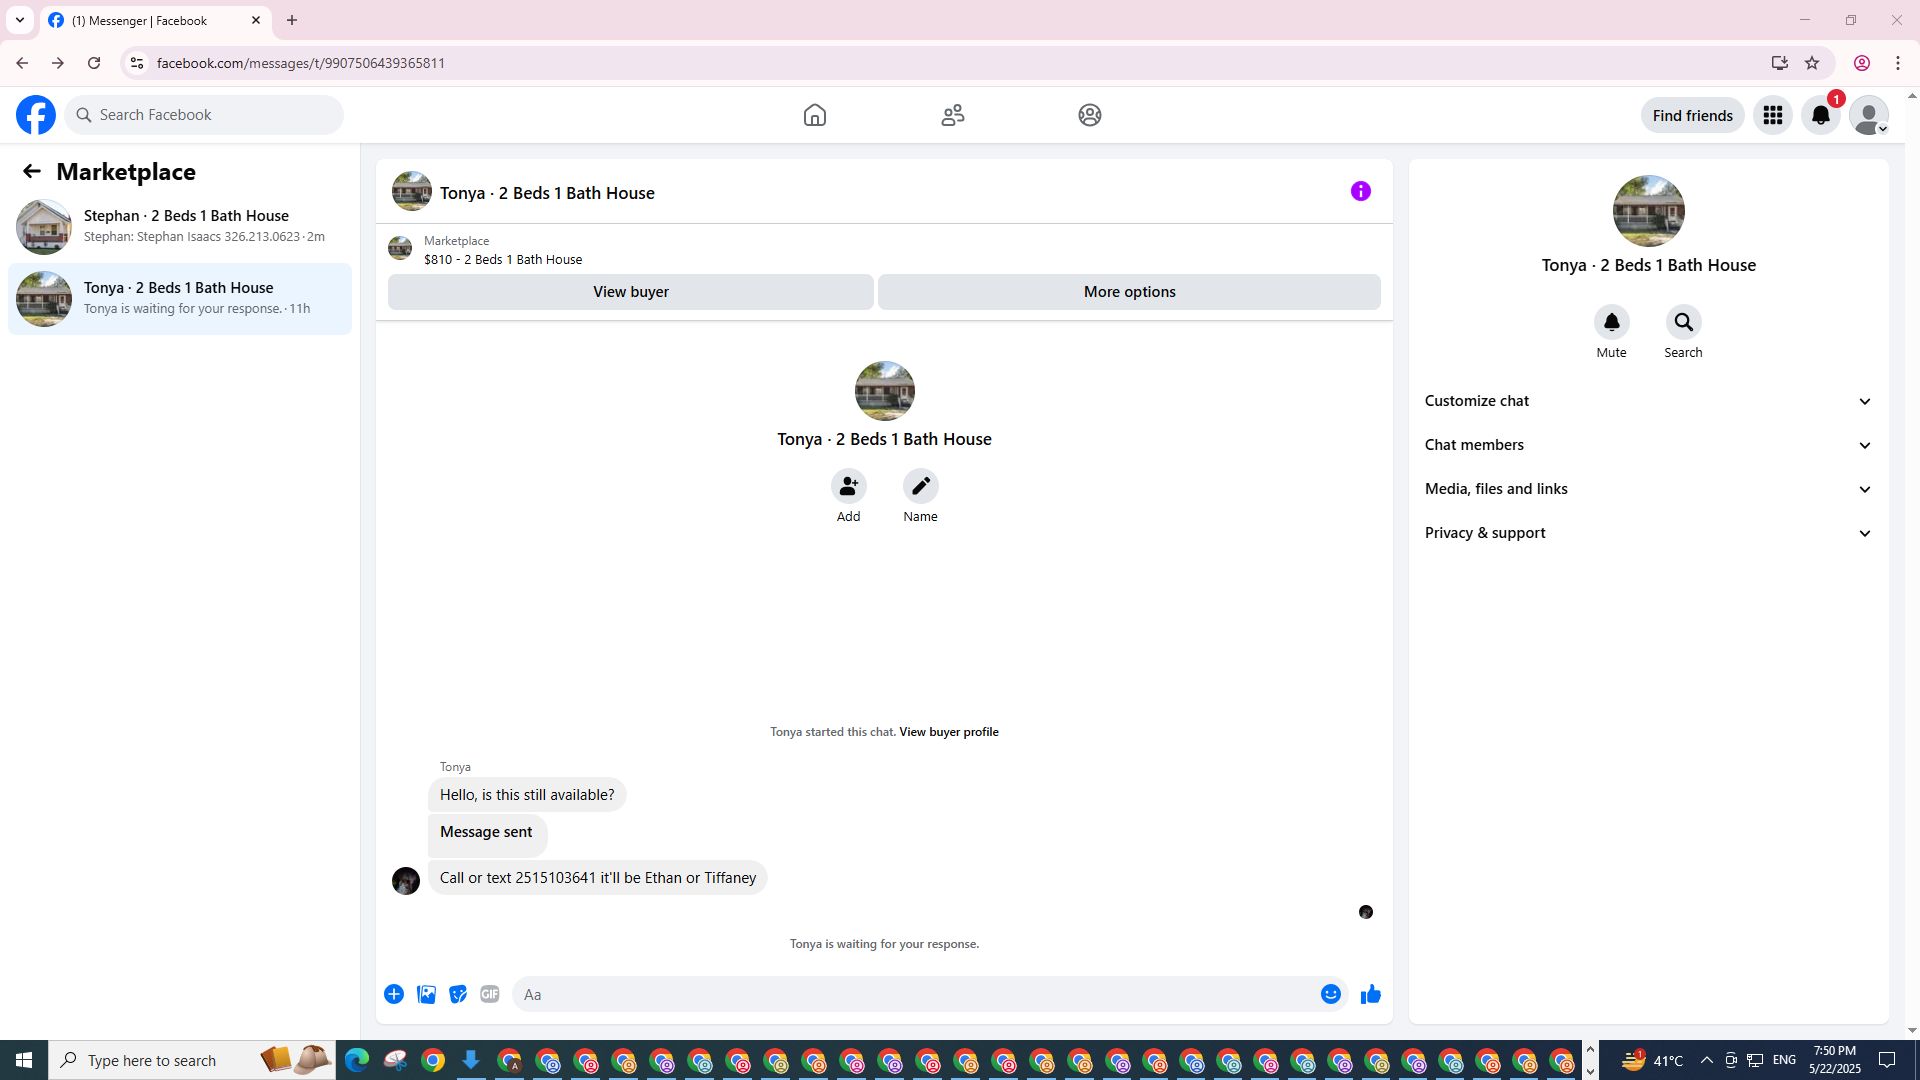Open Chrome profile icon in toolbar
1920x1080 pixels.
click(x=1862, y=63)
